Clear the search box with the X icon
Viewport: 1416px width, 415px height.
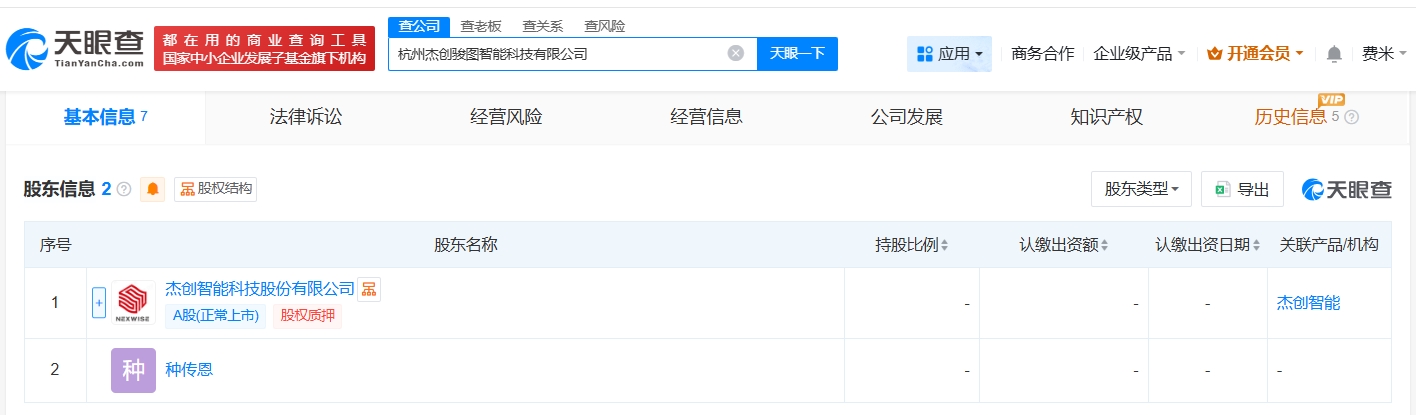pos(736,54)
